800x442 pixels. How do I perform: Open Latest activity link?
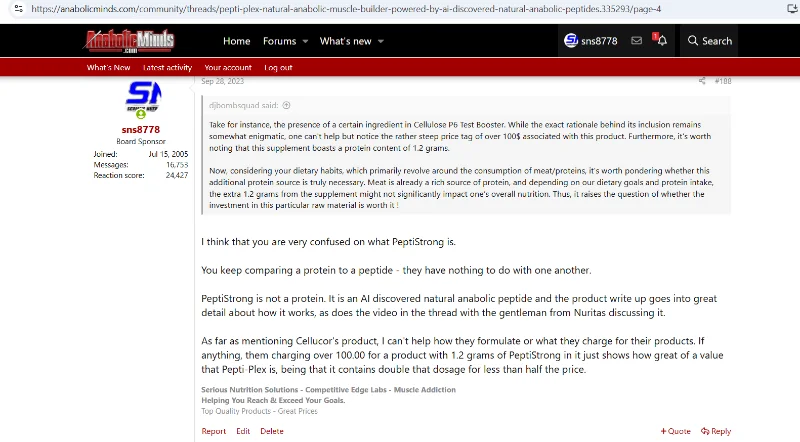point(167,67)
